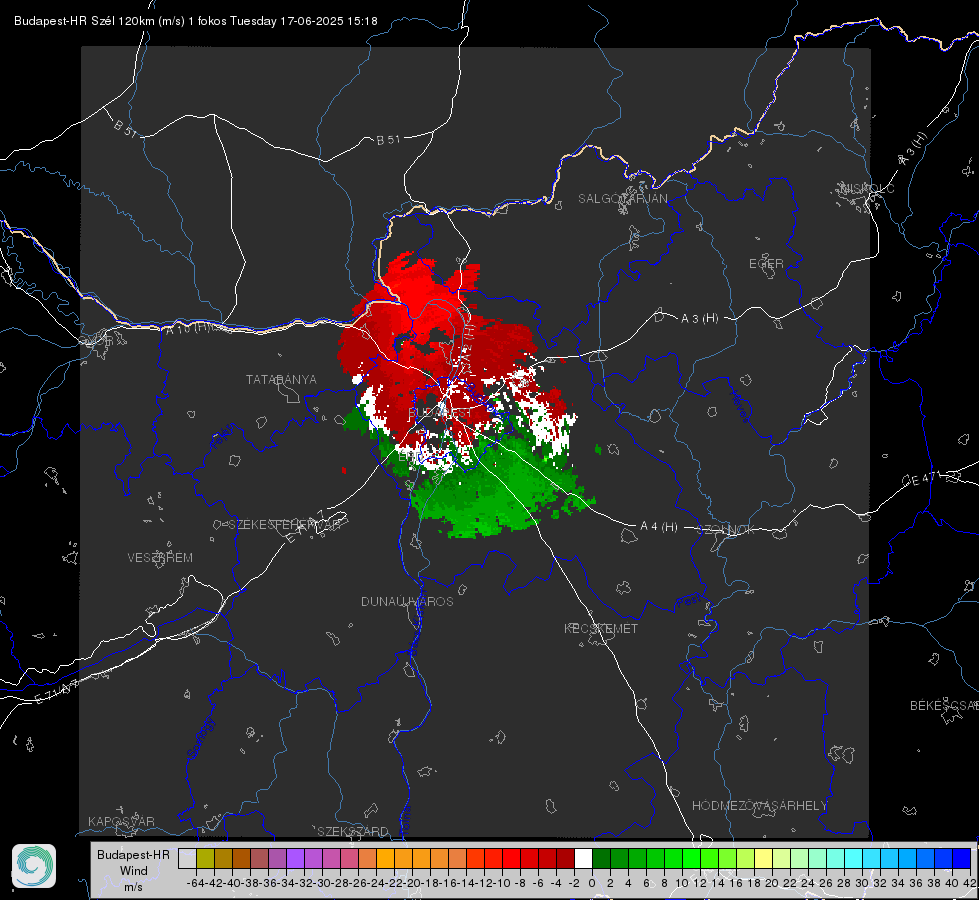Click the white zero-velocity swatch in the legend
This screenshot has height=900, width=979.
point(583,858)
